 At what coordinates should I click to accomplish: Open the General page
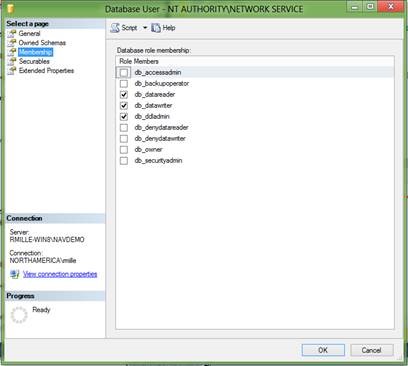point(29,33)
